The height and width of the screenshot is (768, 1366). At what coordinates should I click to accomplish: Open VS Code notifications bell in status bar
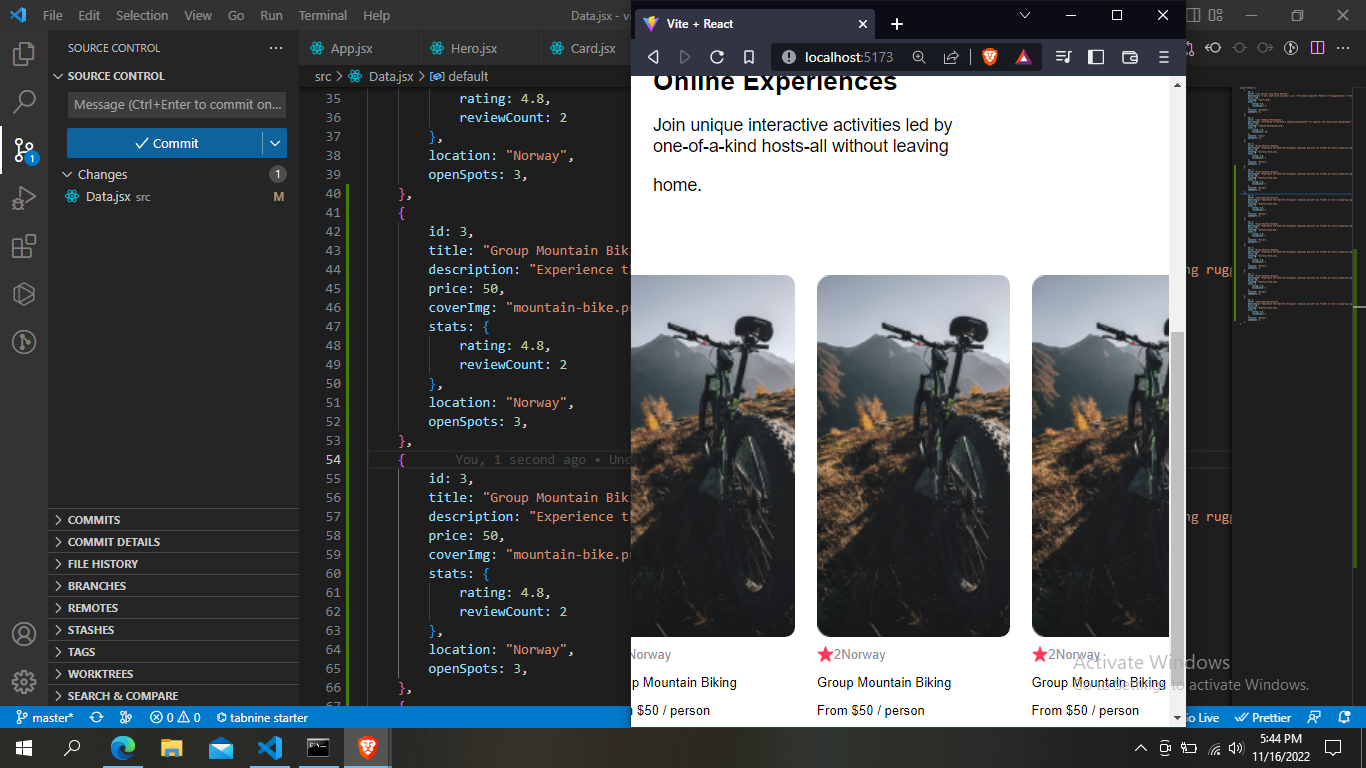pos(1342,717)
